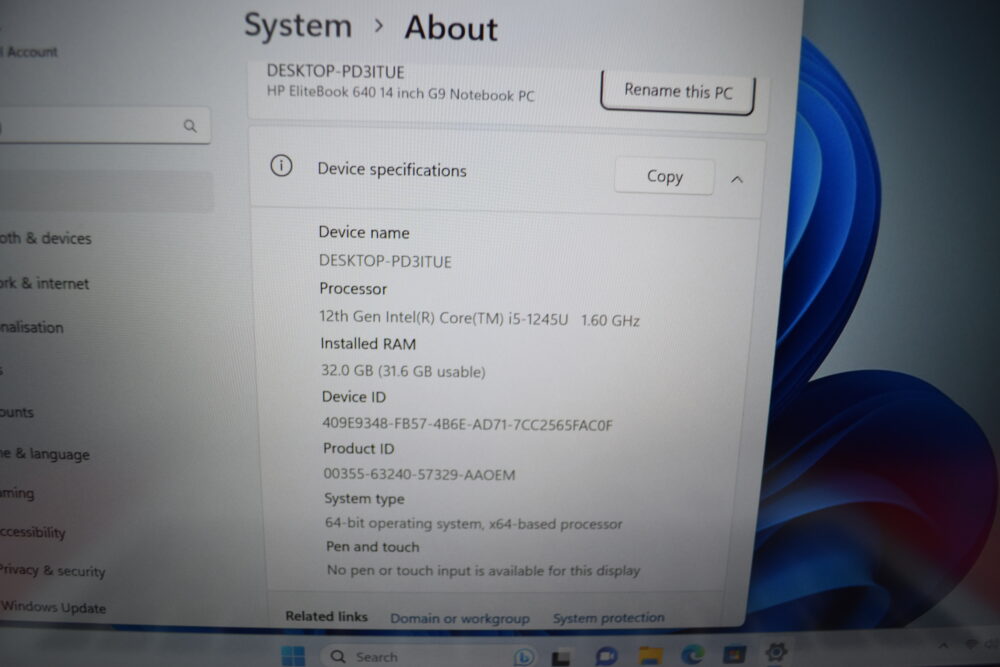Copy the device specifications
Image resolution: width=1000 pixels, height=667 pixels.
[x=665, y=176]
